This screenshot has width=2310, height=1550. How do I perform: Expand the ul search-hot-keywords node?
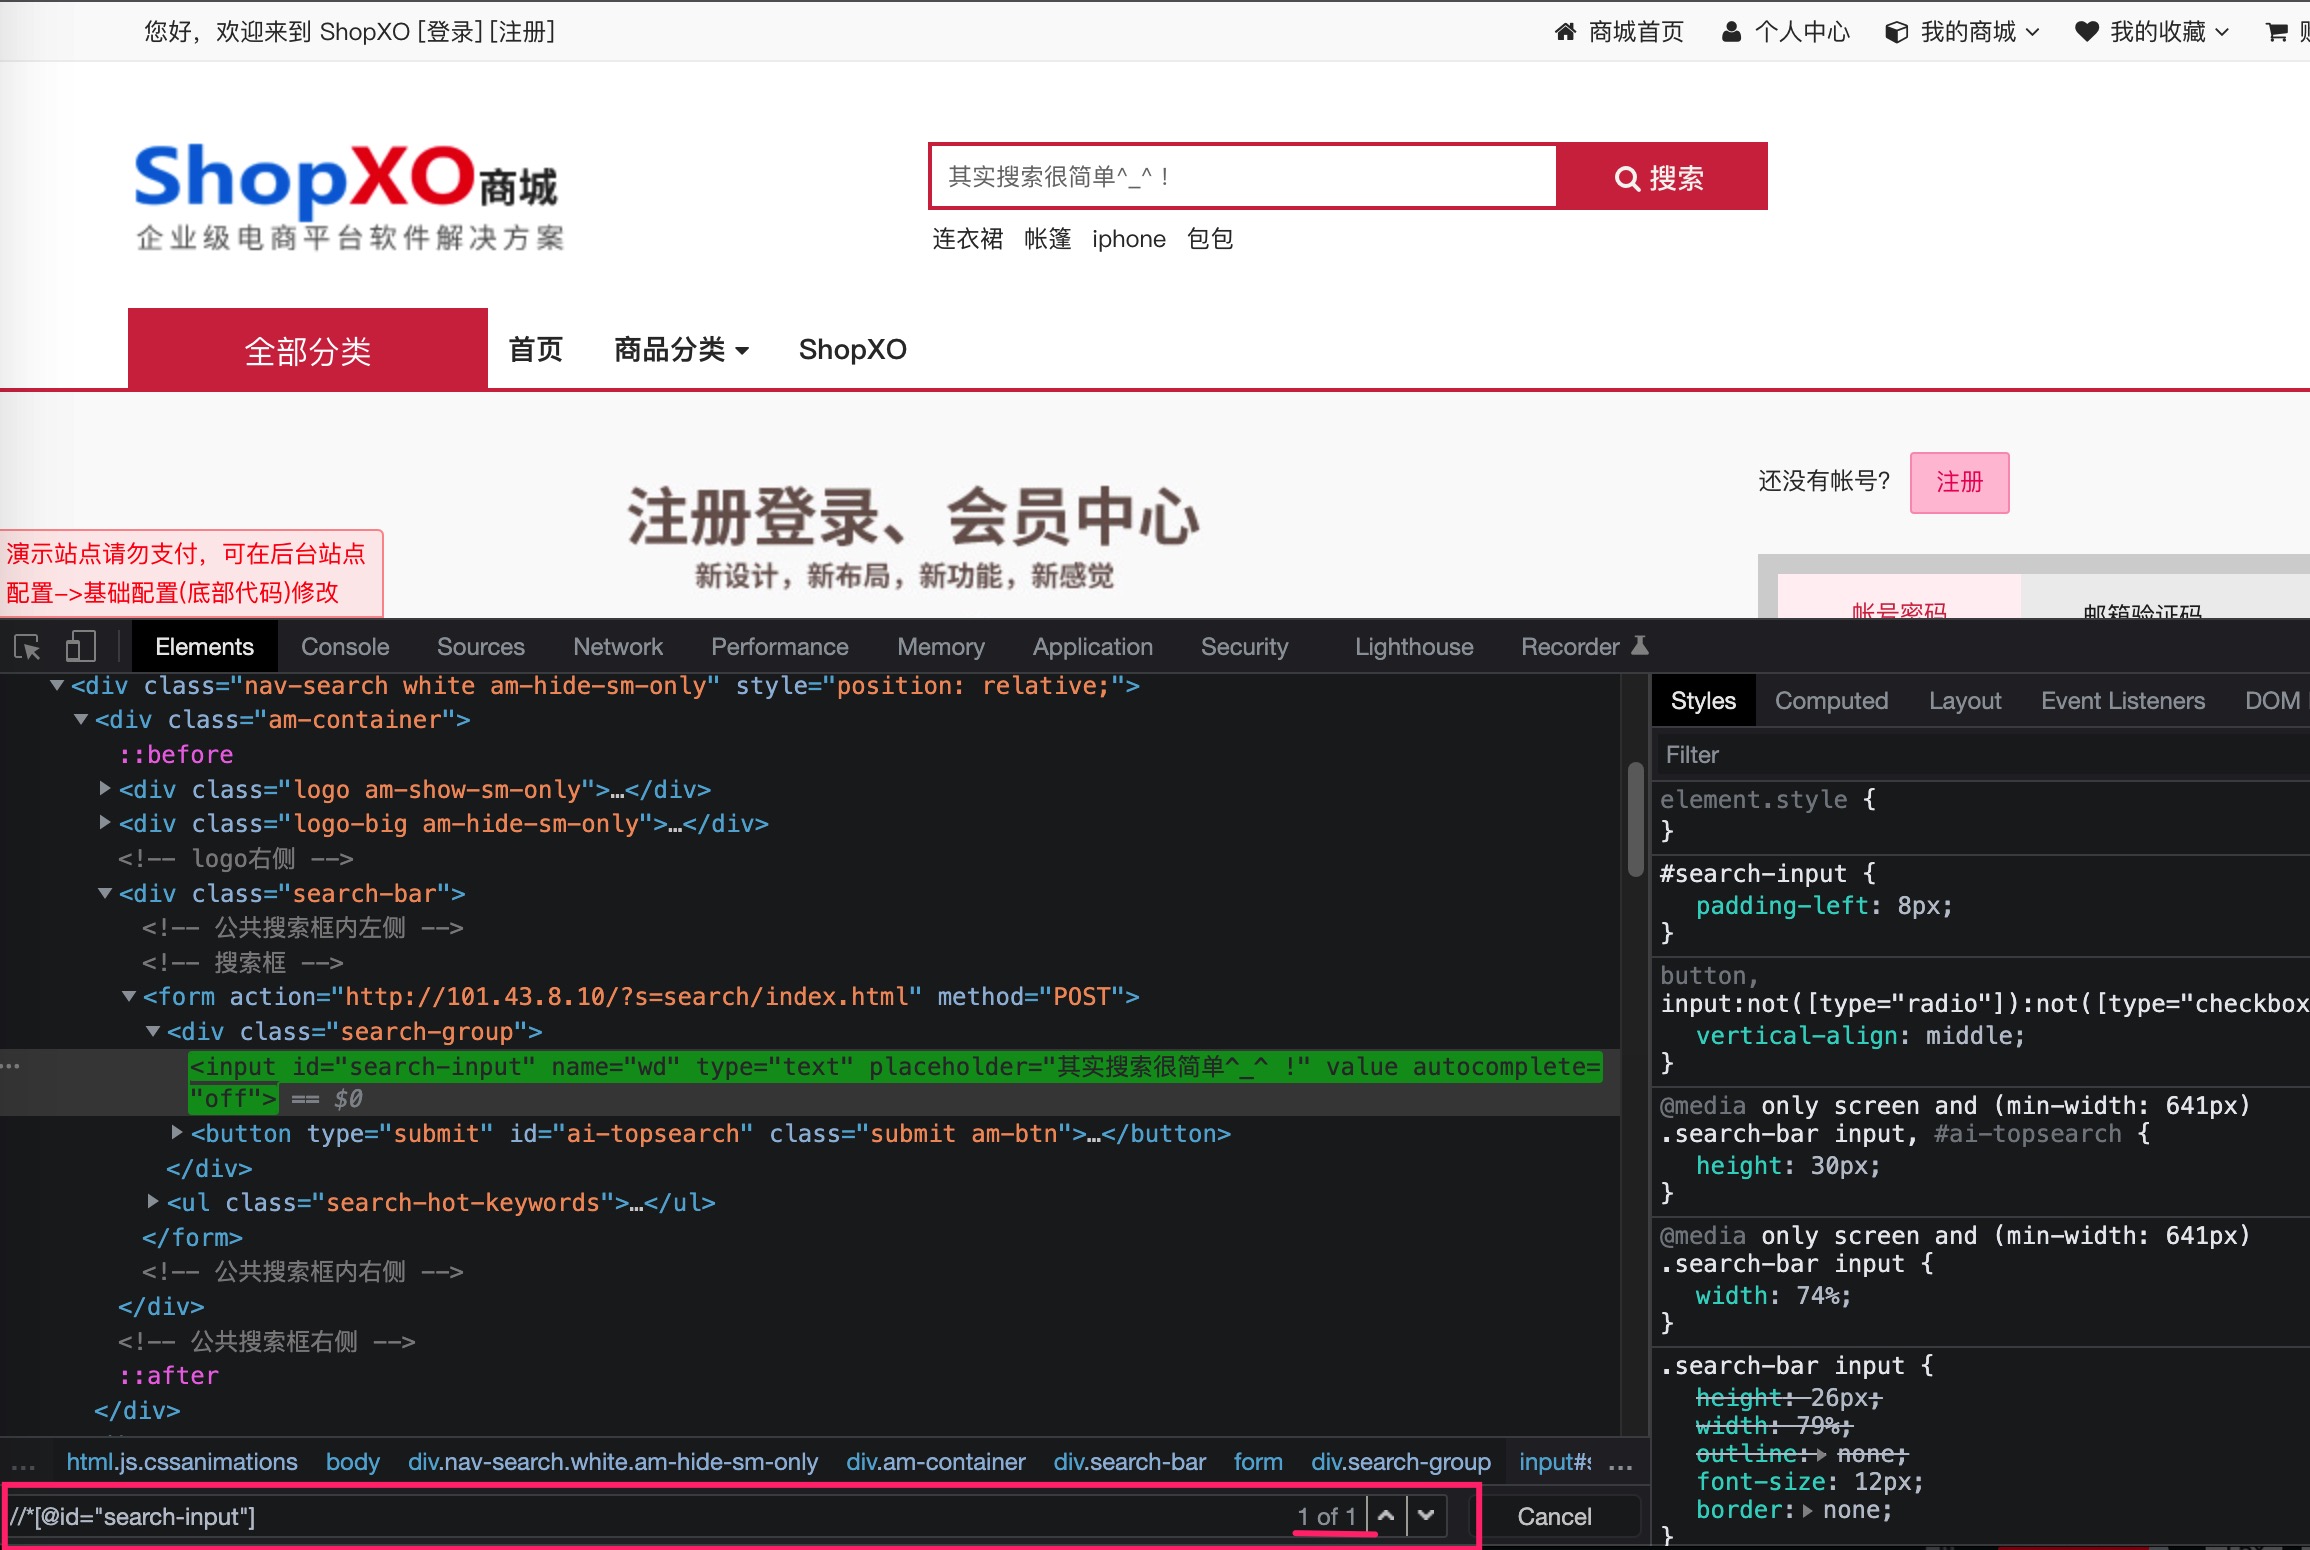[x=153, y=1201]
